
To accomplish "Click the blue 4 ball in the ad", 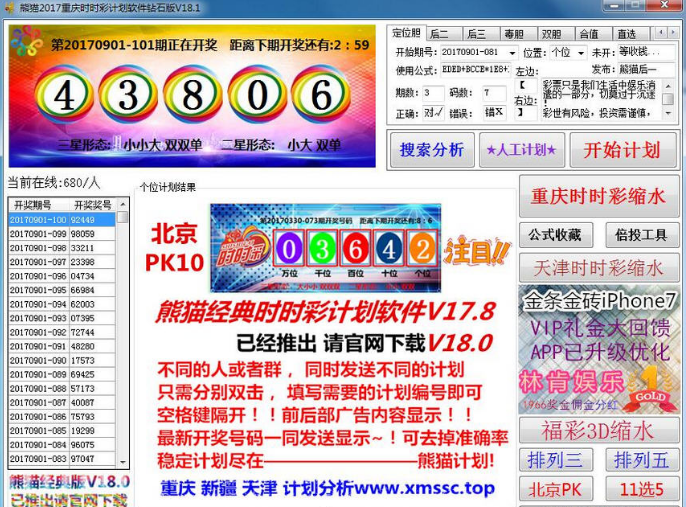I will pyautogui.click(x=389, y=248).
